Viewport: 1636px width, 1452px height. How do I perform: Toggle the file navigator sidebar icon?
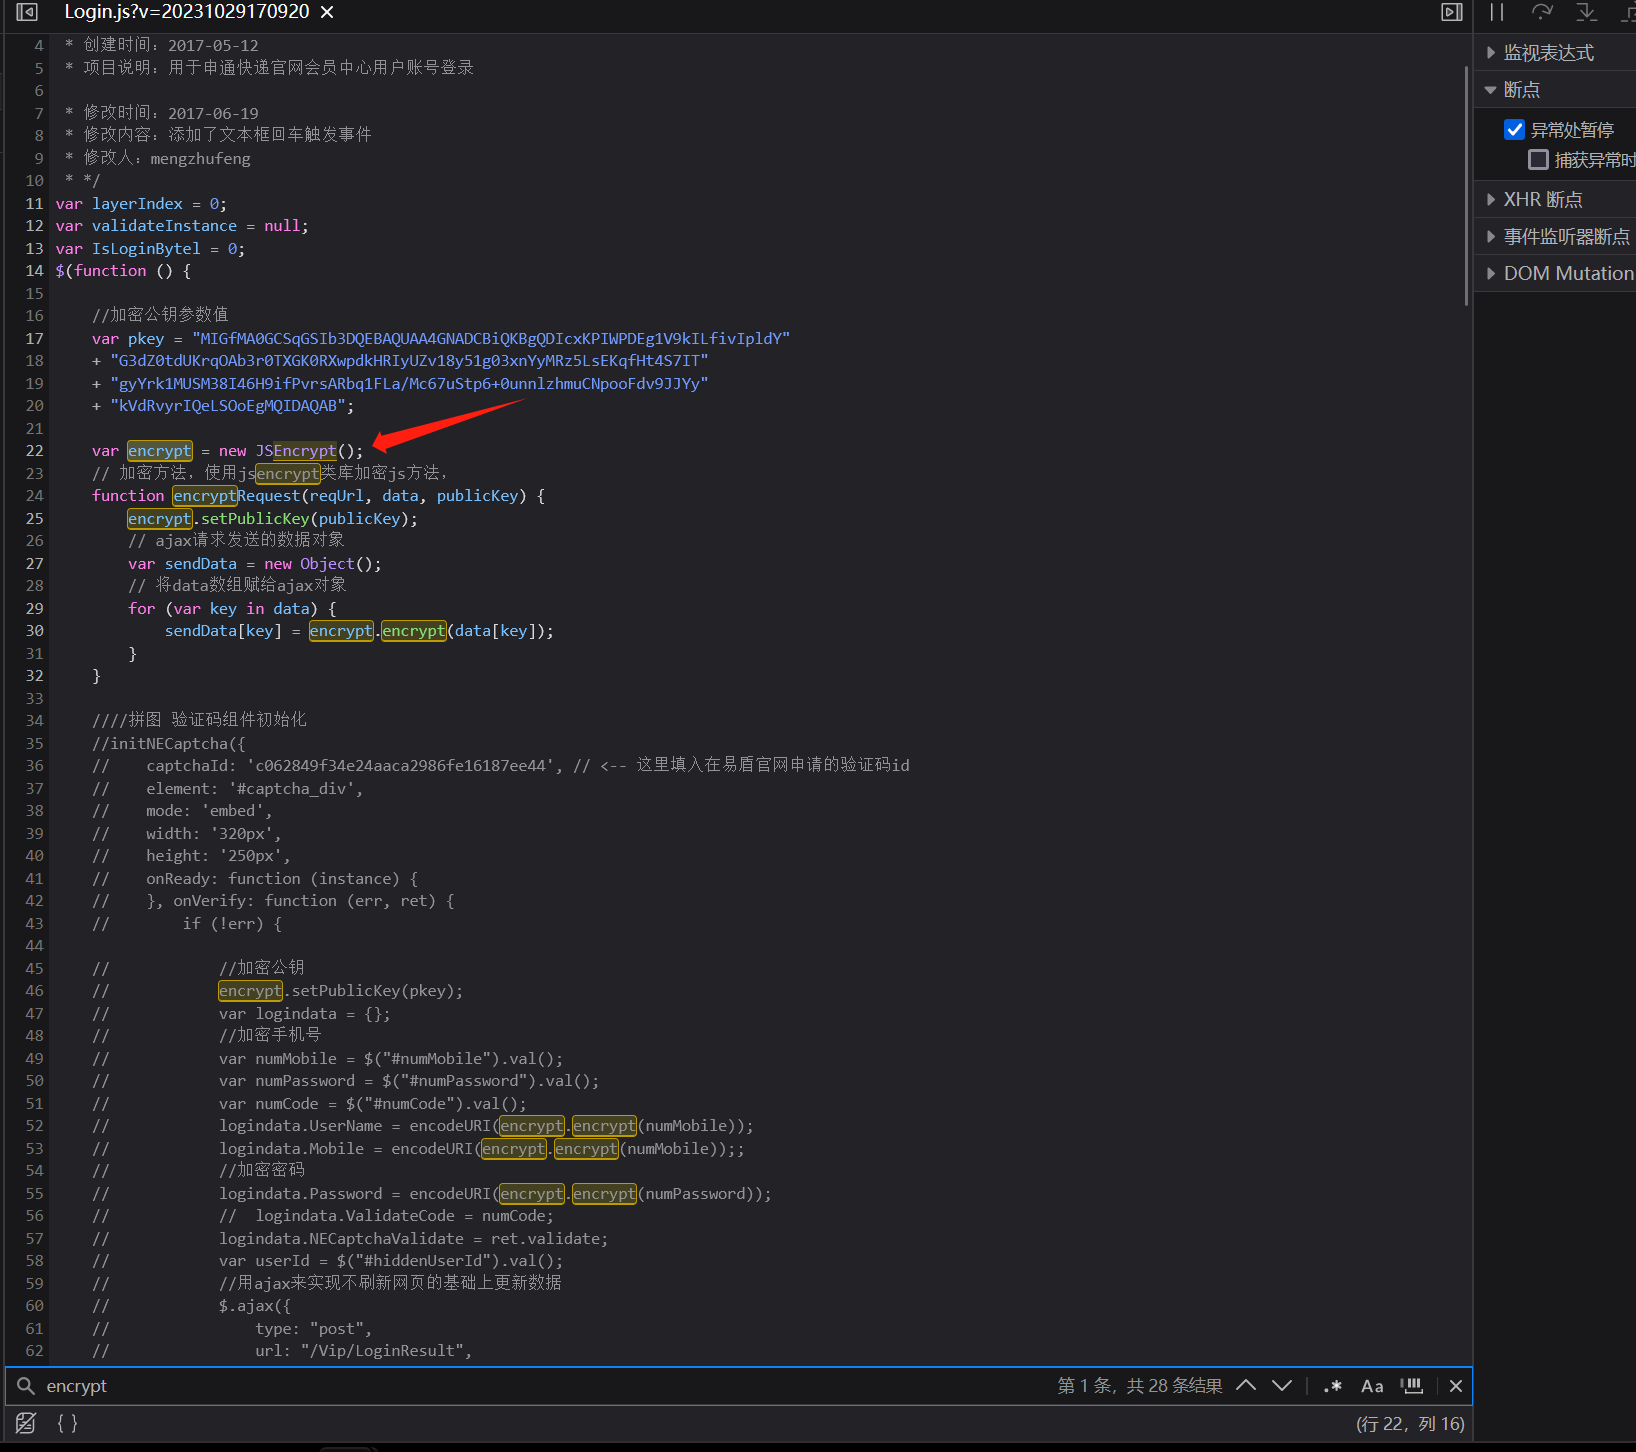(27, 12)
